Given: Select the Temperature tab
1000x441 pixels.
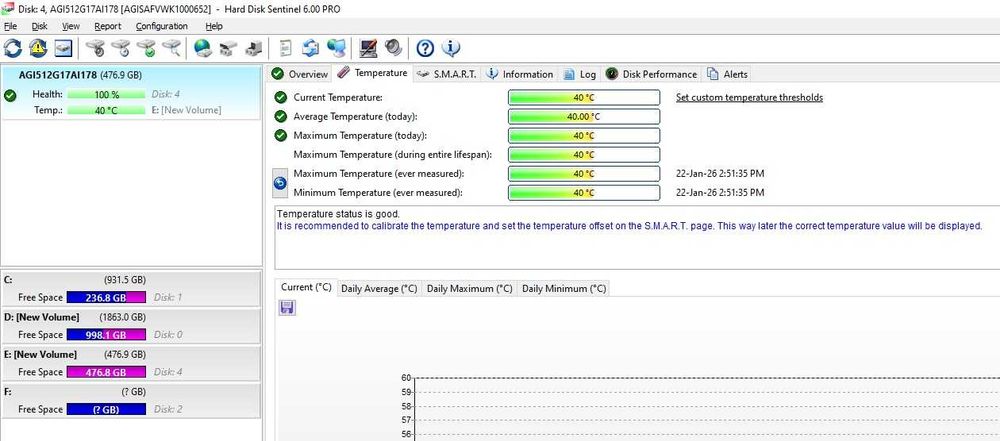Looking at the screenshot, I should pyautogui.click(x=372, y=73).
